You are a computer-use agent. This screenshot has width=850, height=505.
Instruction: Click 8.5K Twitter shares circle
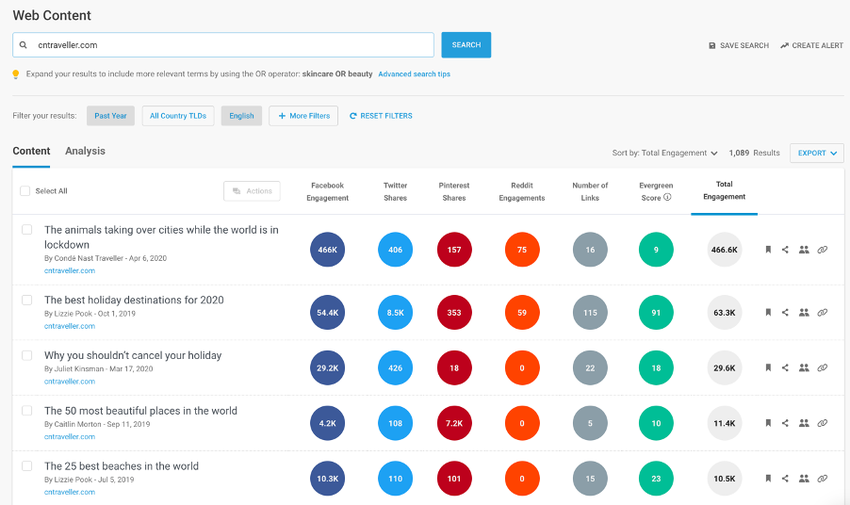click(x=395, y=313)
